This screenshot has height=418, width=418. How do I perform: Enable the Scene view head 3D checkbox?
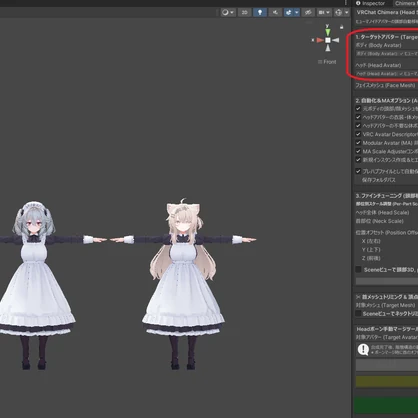tap(358, 269)
